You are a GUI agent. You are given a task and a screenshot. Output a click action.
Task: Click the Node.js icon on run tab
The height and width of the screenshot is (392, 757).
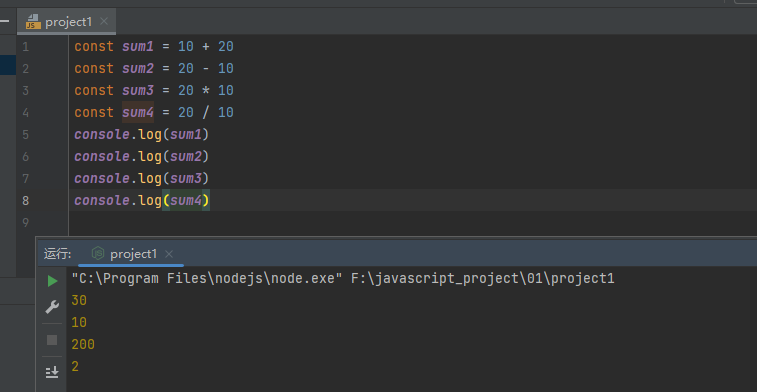[x=98, y=253]
